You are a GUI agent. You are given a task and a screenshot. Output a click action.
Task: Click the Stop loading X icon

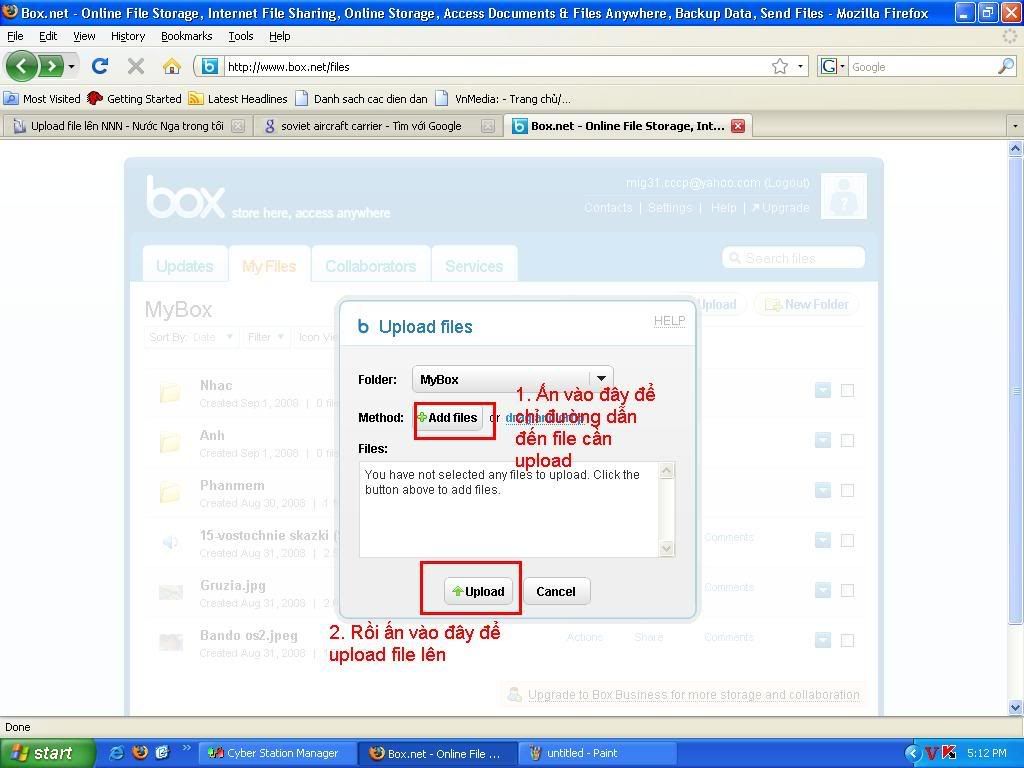coord(136,66)
